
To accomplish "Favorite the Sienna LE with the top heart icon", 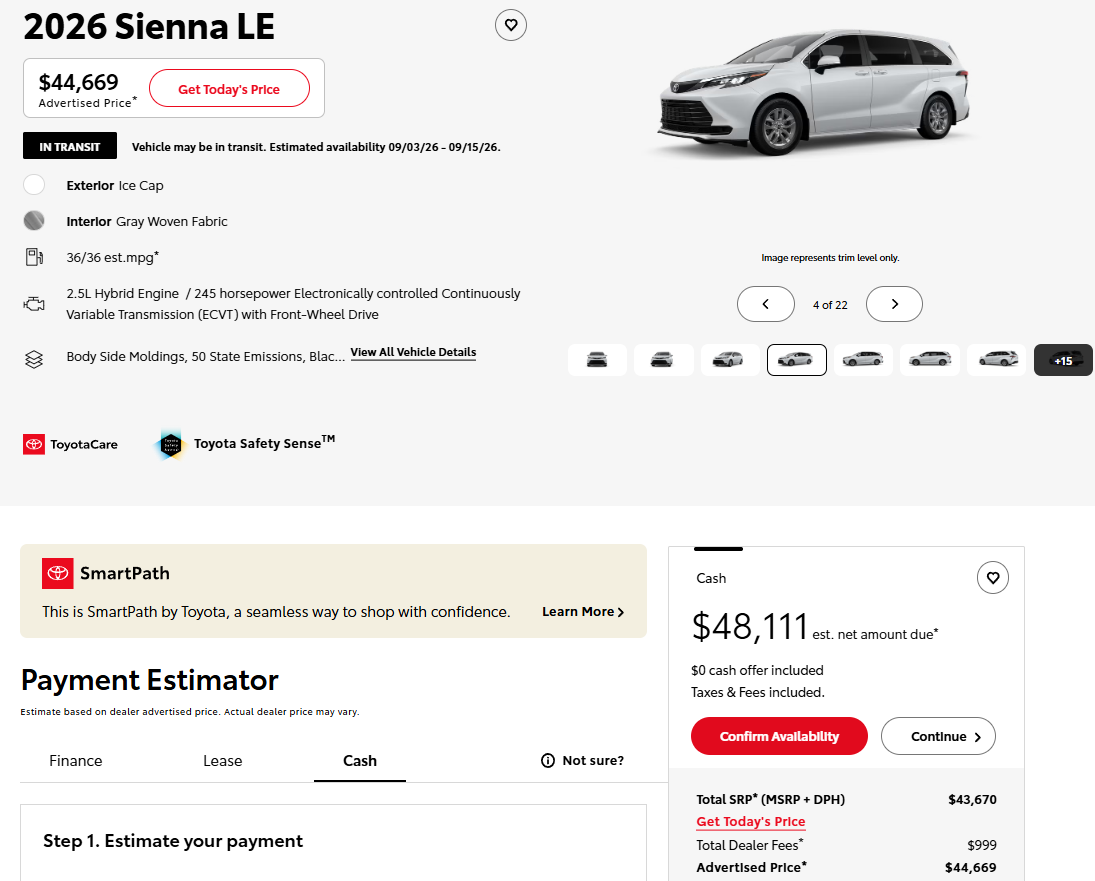I will click(x=510, y=25).
